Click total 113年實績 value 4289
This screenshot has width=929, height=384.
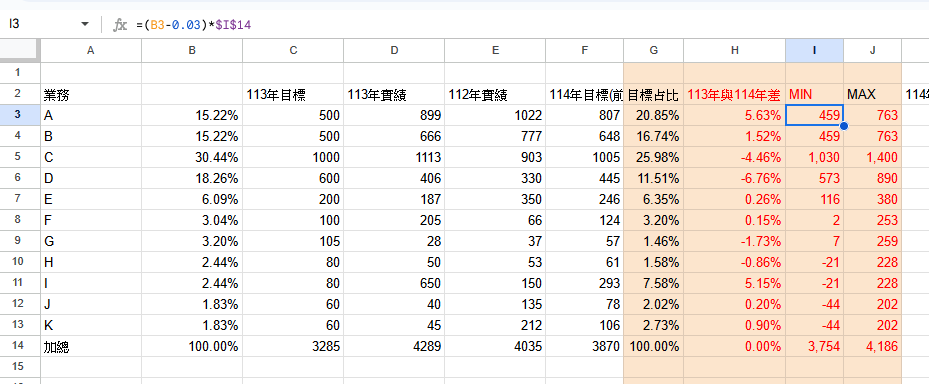pos(395,347)
